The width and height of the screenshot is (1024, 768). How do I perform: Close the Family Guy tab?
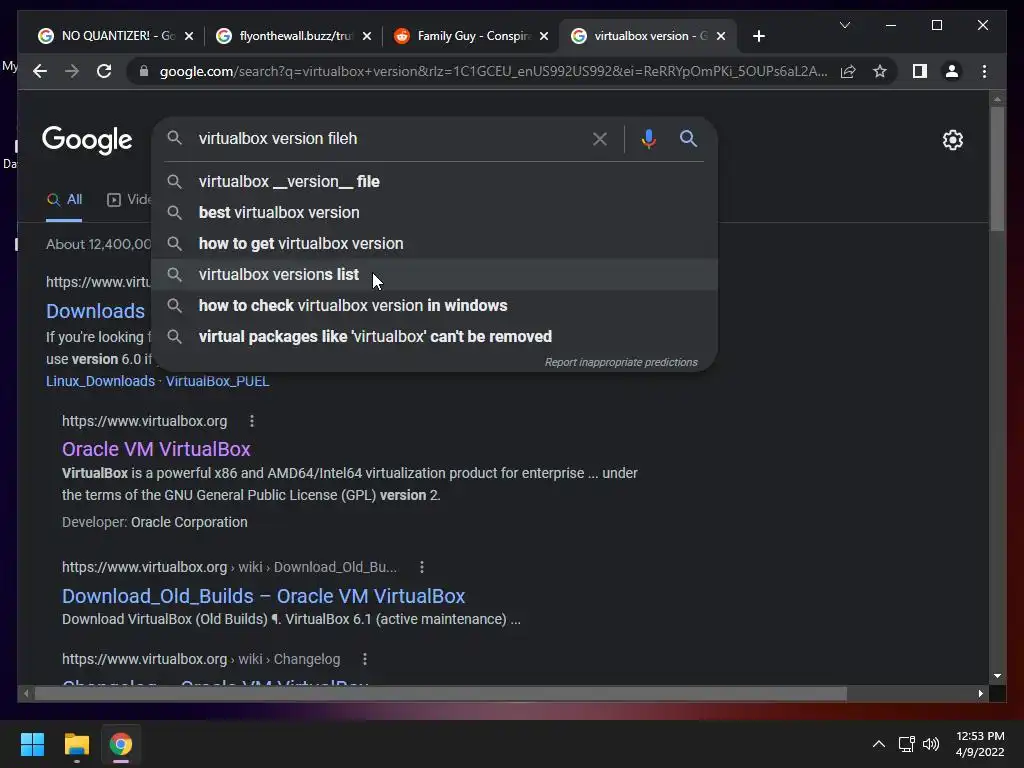tap(544, 36)
